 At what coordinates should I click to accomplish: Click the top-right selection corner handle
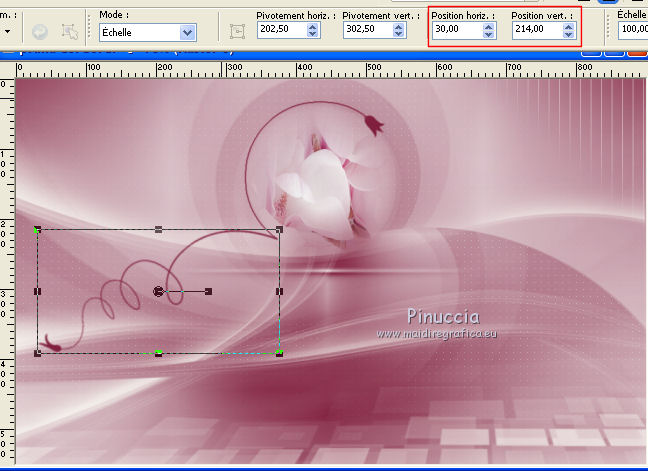coord(279,229)
